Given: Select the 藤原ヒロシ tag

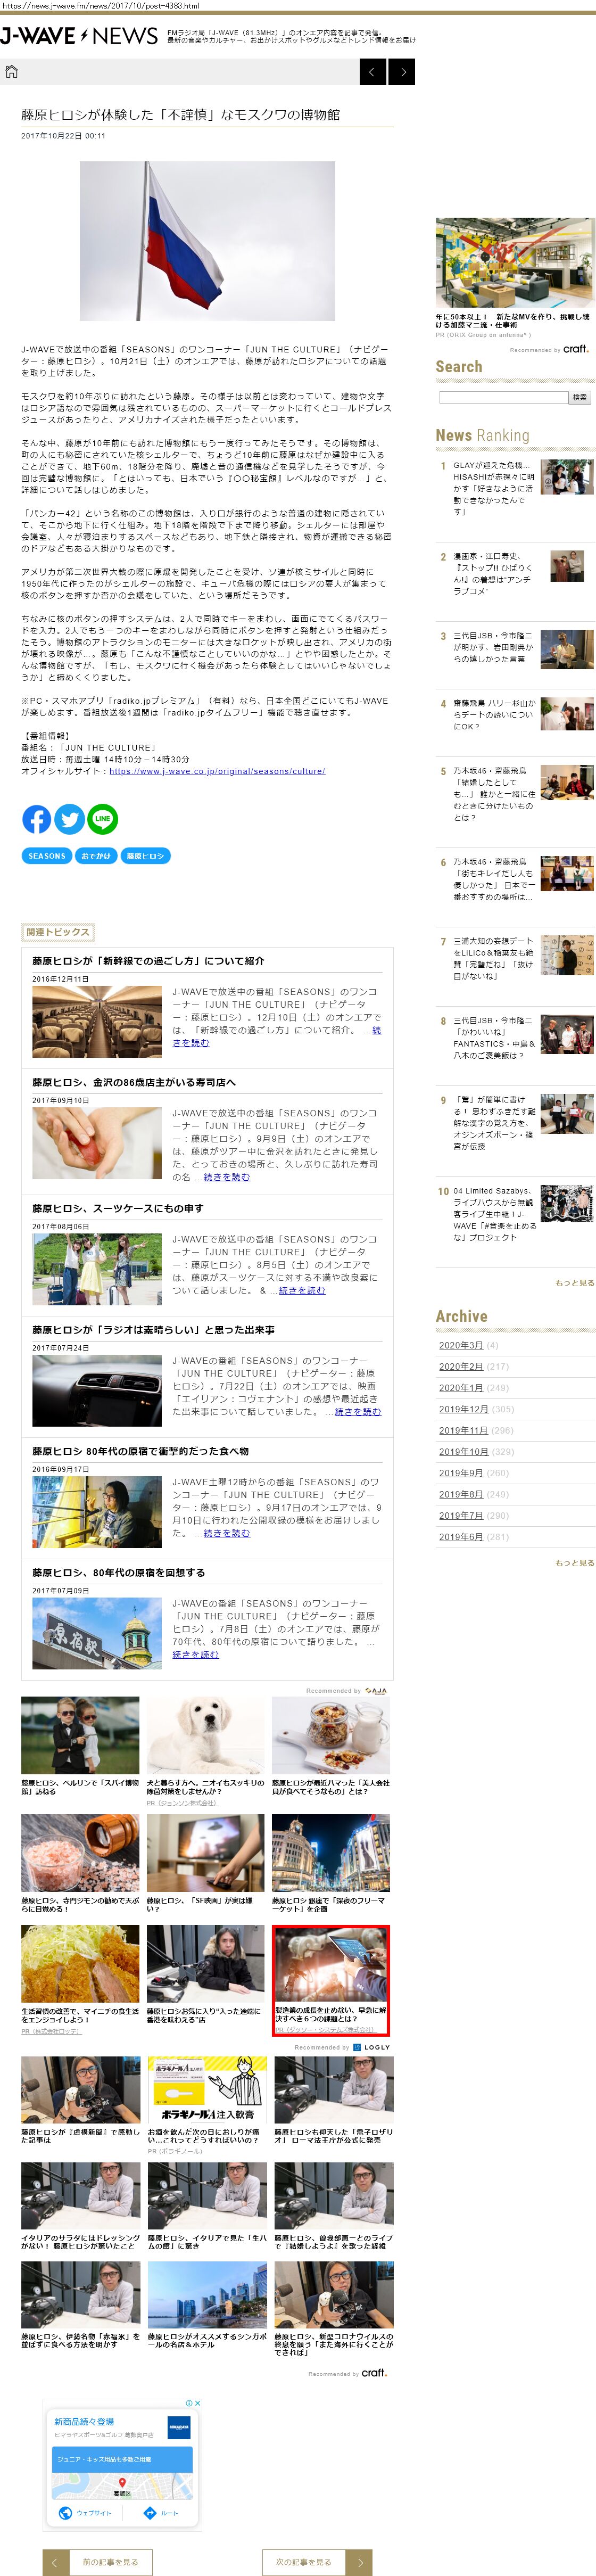Looking at the screenshot, I should pos(146,856).
